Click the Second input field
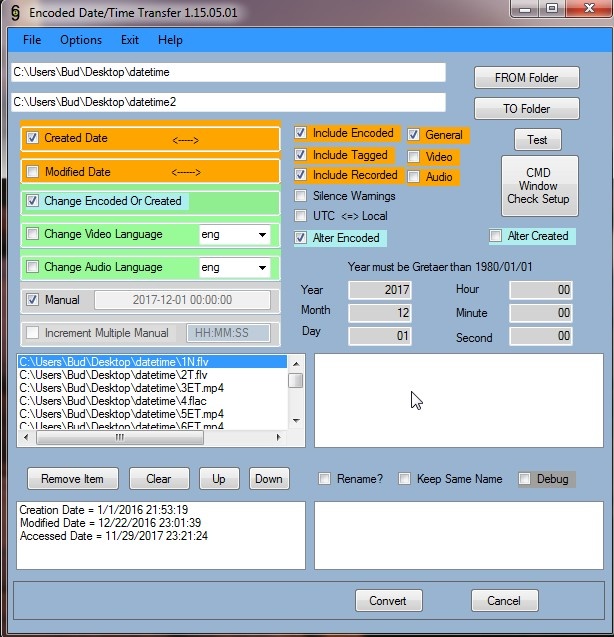Viewport: 614px width, 637px height. (x=541, y=336)
